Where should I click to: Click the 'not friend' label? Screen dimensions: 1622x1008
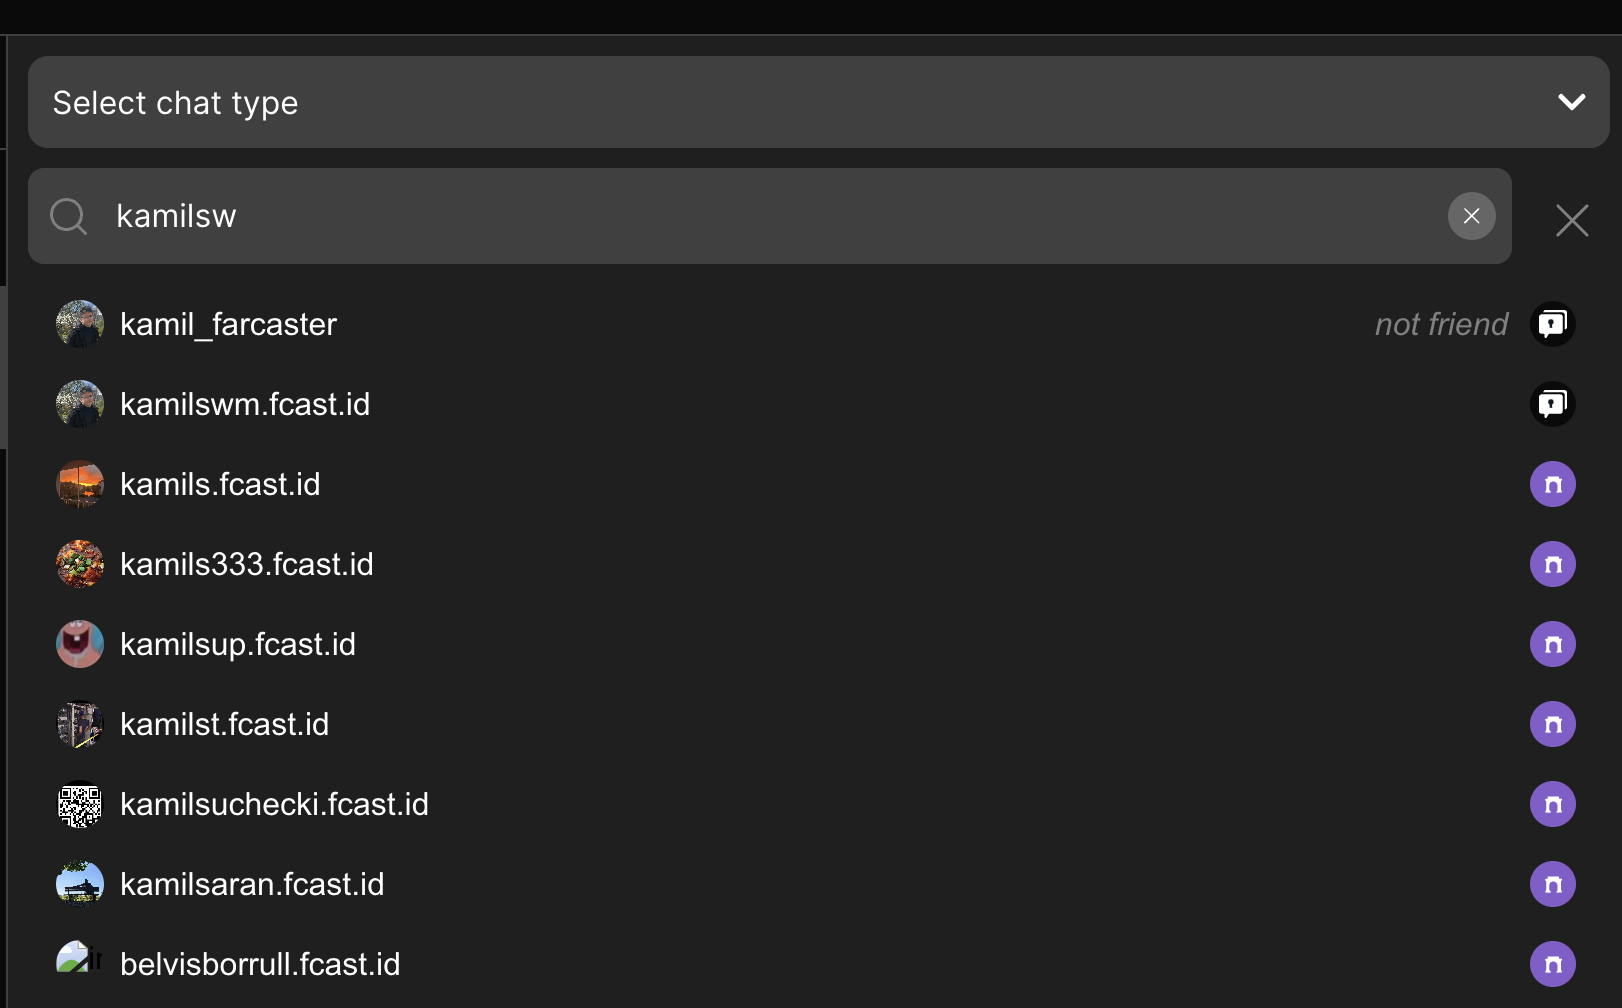(1440, 324)
